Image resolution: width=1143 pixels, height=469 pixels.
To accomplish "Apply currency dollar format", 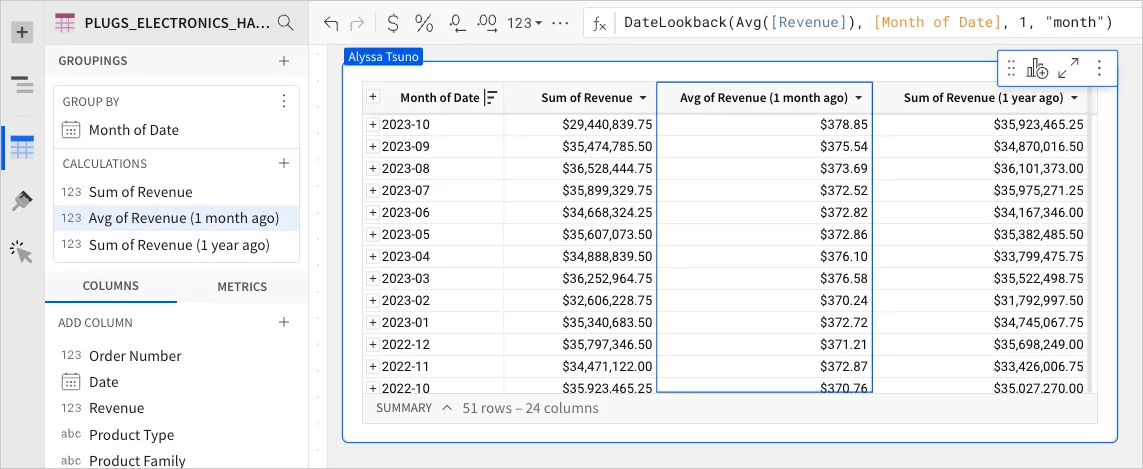I will coord(393,23).
